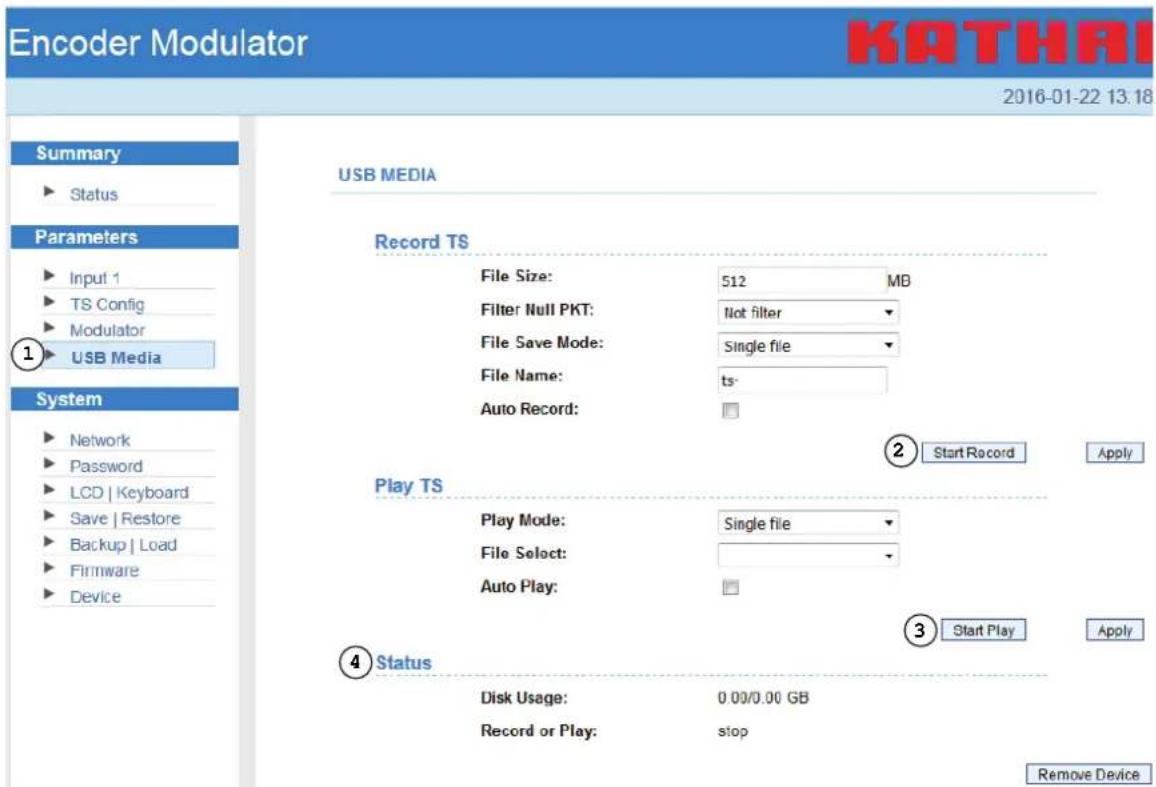
Task: Click the Encoder Modulator title
Action: click(158, 43)
